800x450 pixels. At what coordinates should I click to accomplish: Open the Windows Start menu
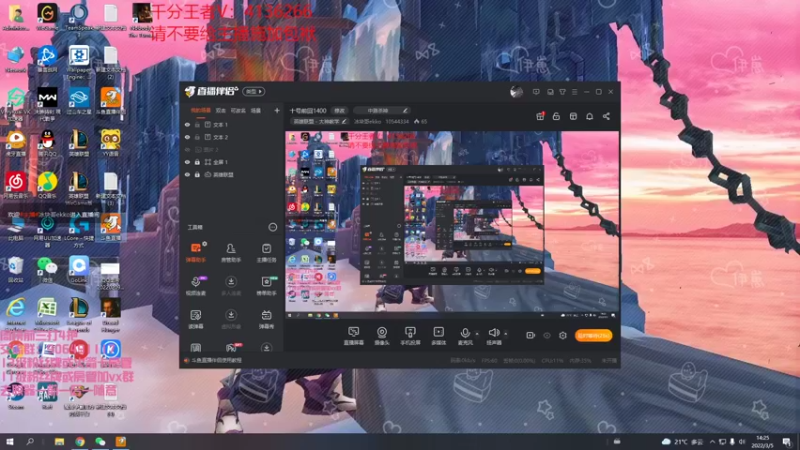point(10,441)
